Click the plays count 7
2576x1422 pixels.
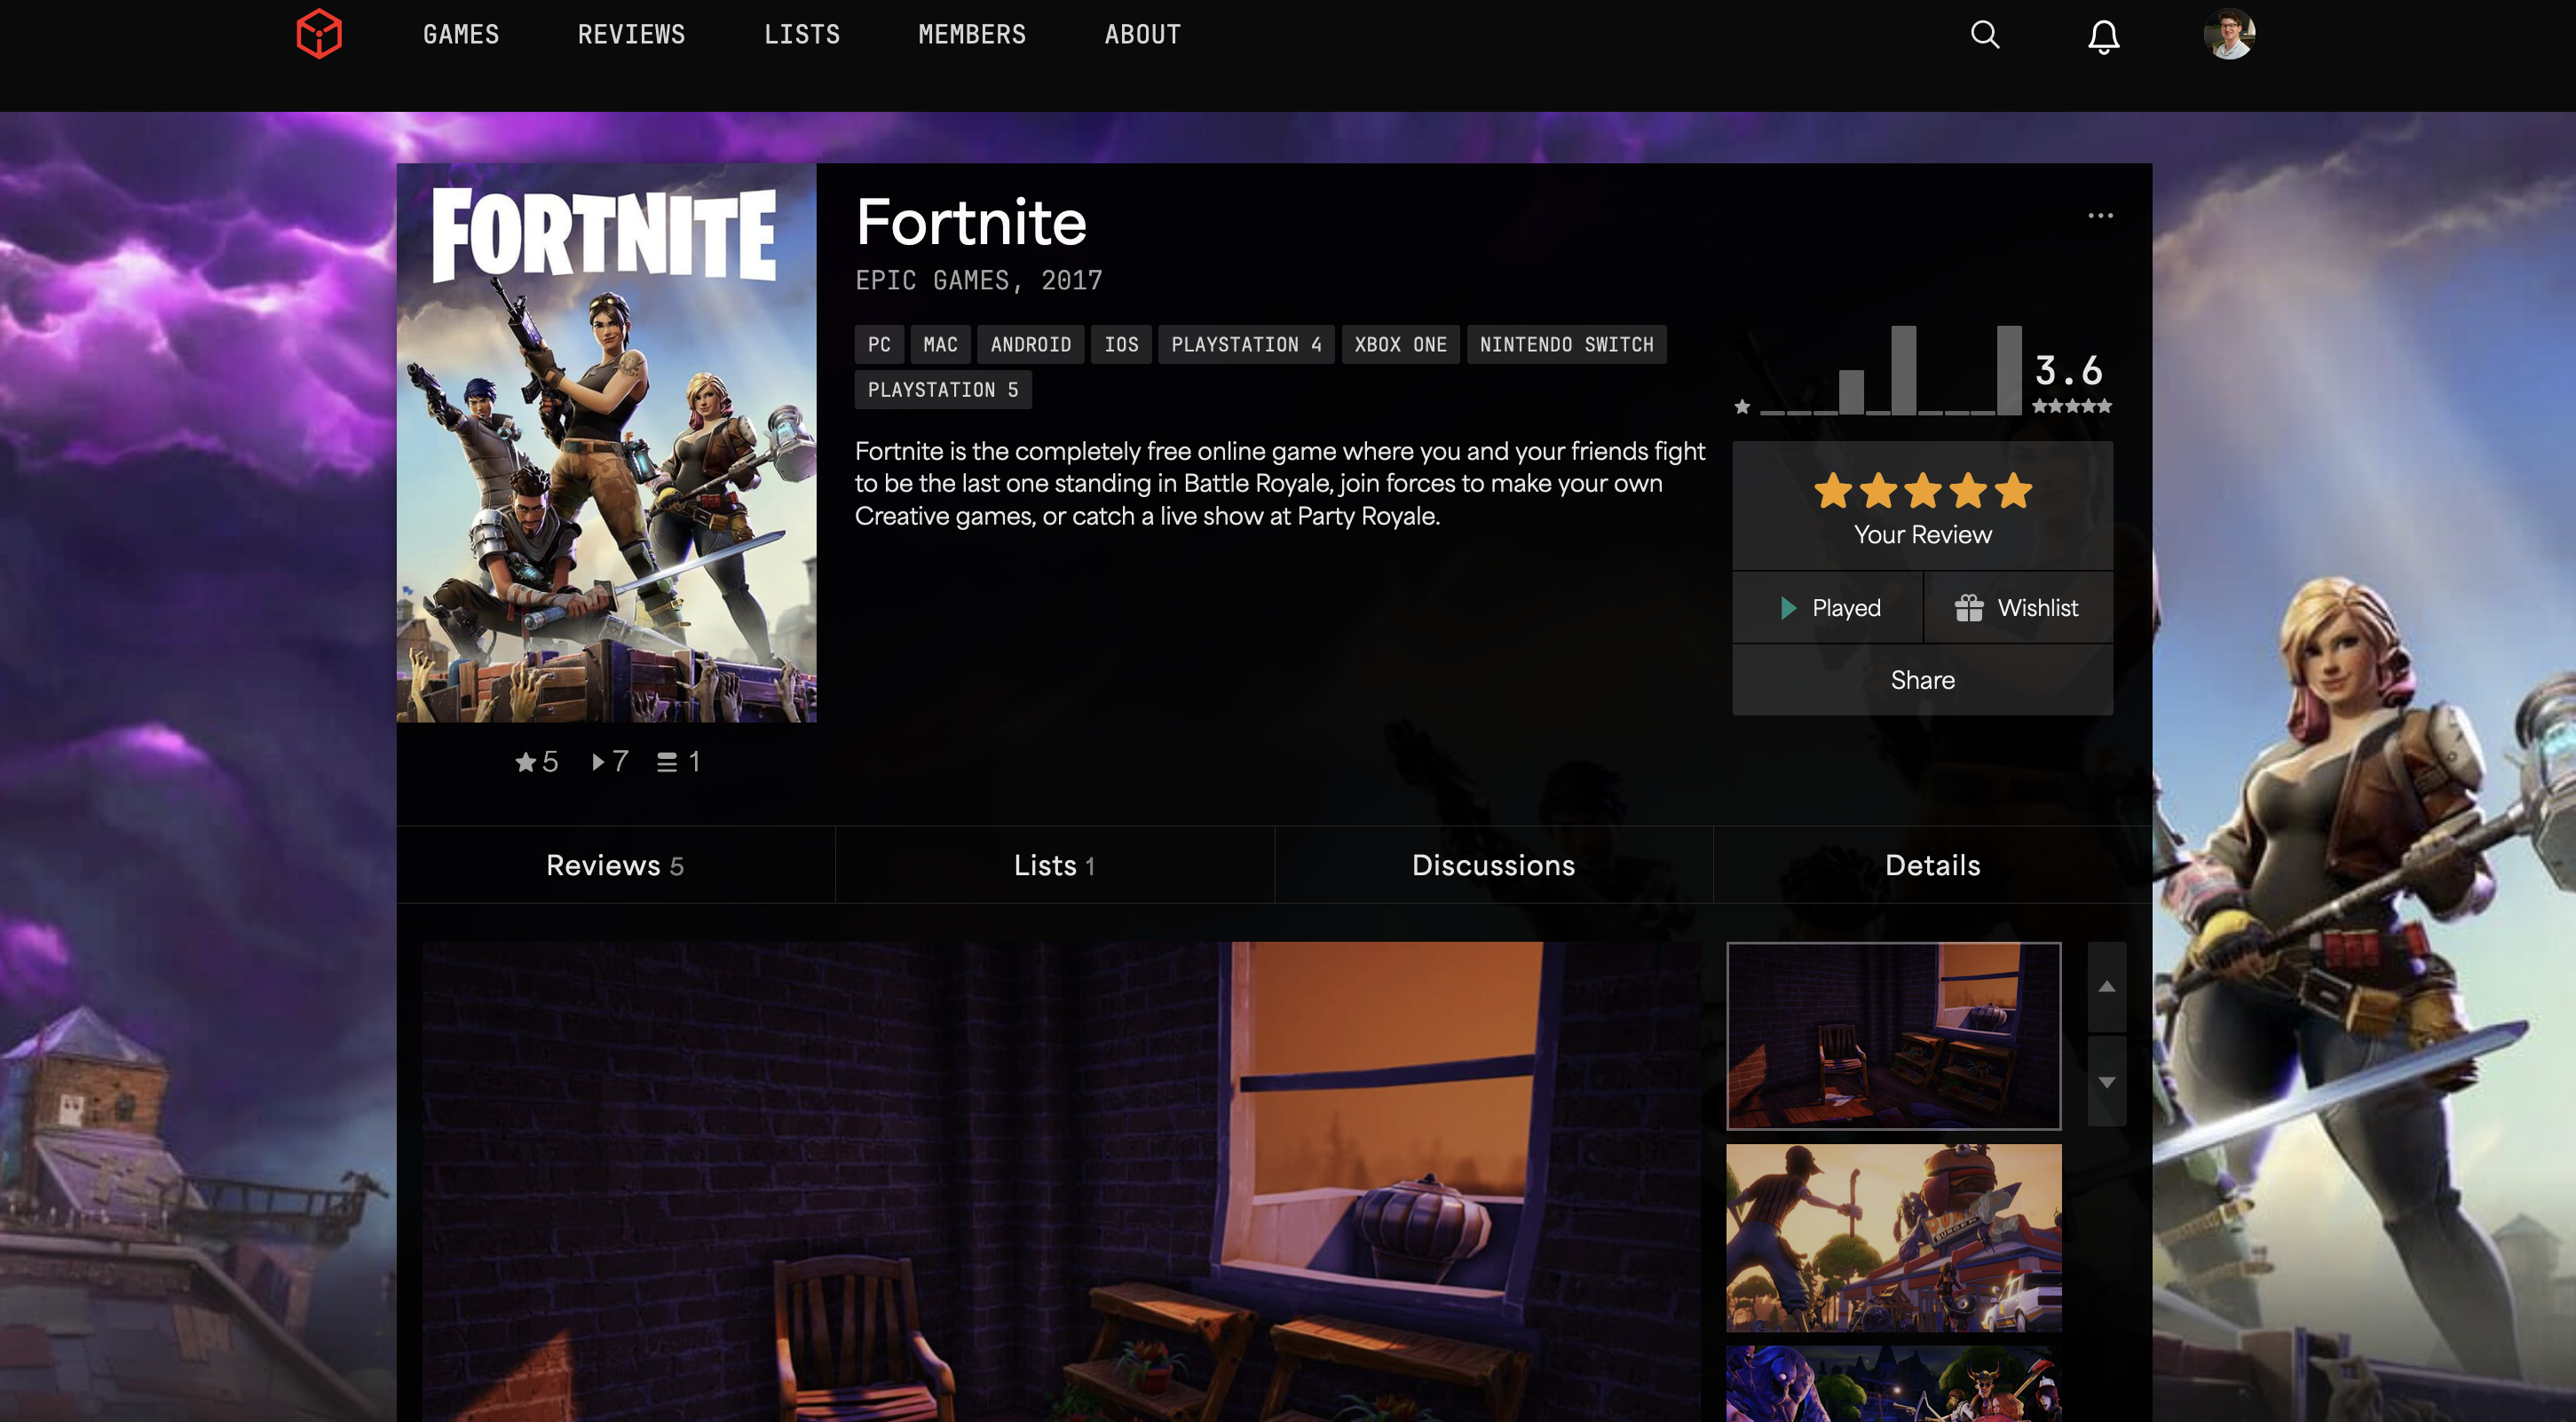(x=610, y=762)
